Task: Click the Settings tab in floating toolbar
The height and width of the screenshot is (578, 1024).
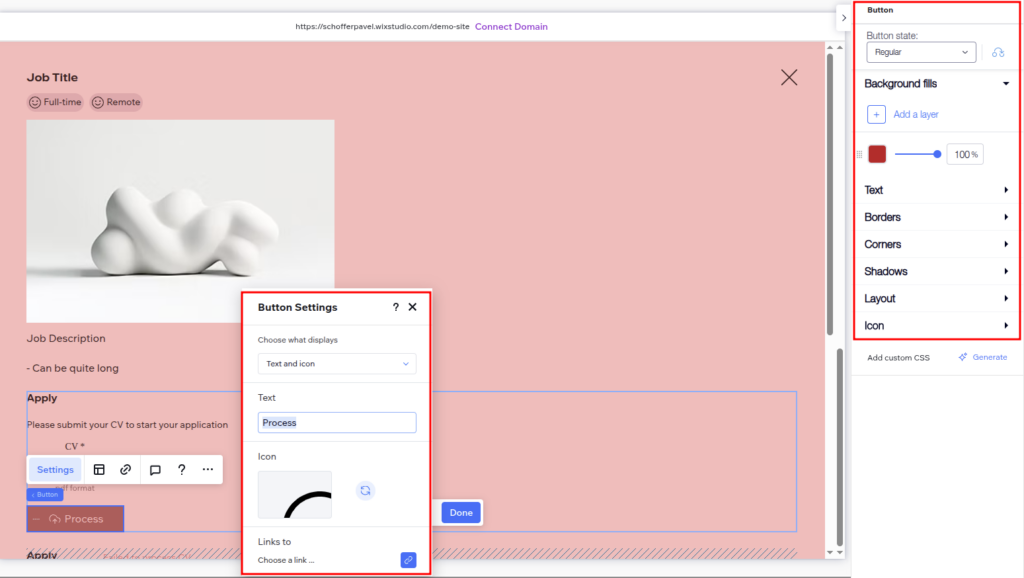Action: click(x=55, y=469)
